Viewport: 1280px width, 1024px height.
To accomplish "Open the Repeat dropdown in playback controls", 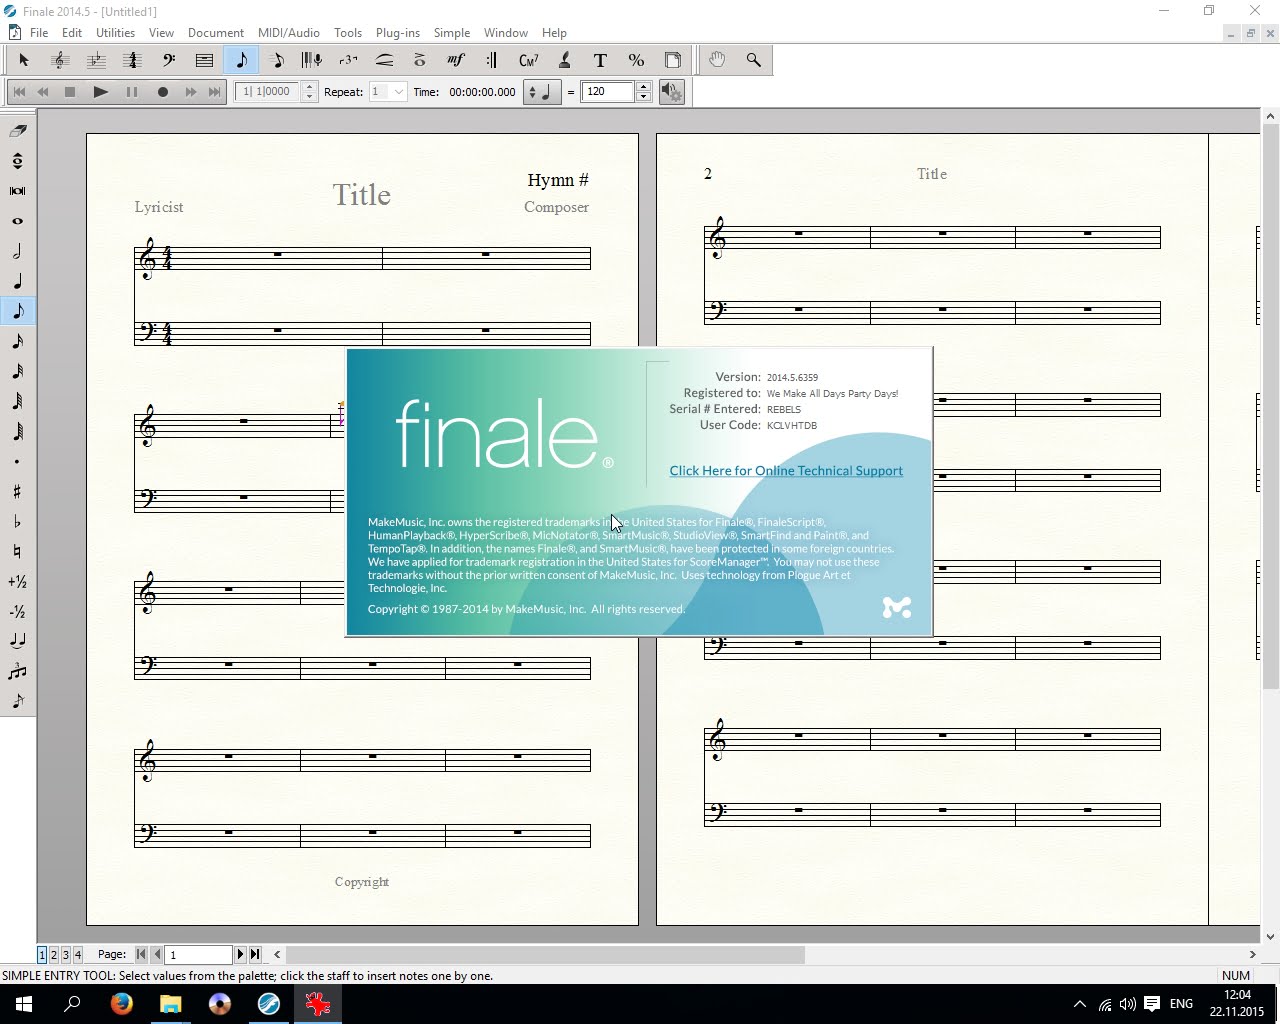I will pos(398,92).
